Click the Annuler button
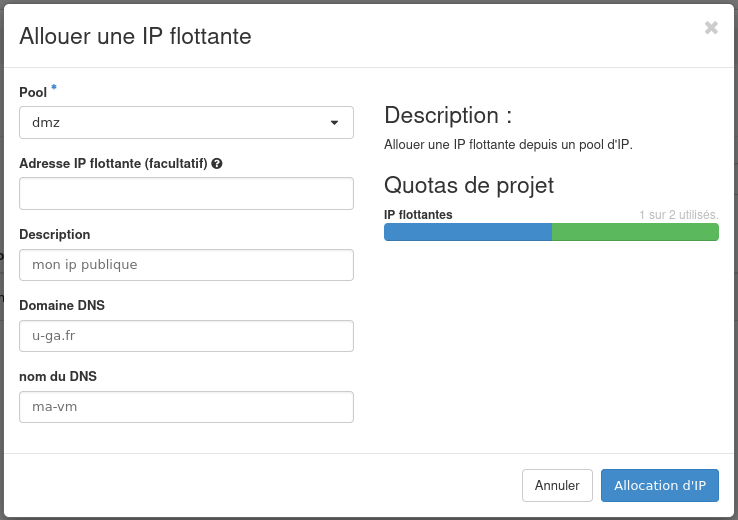The width and height of the screenshot is (738, 520). tap(557, 485)
